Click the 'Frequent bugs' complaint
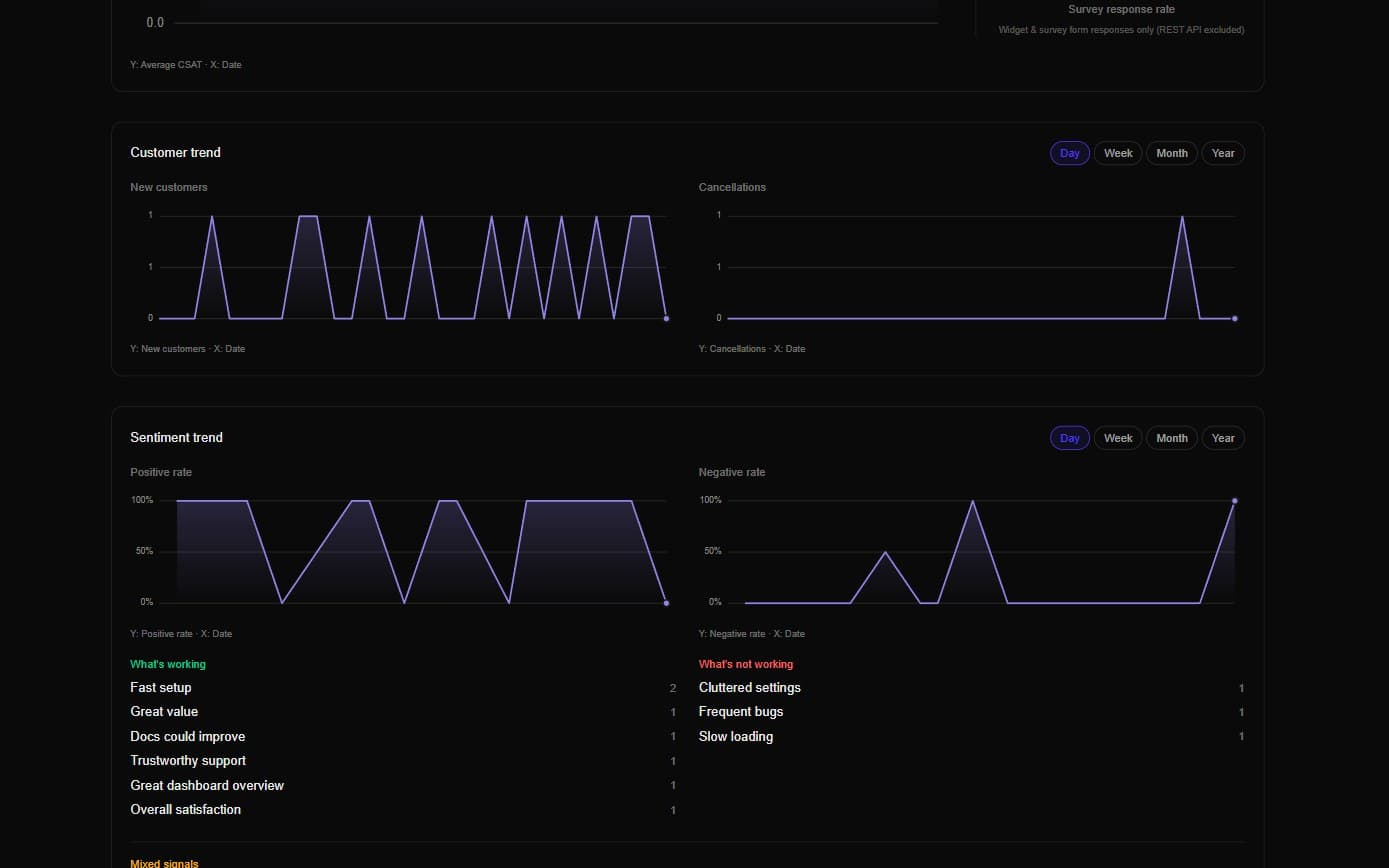The width and height of the screenshot is (1389, 868). coord(972,712)
